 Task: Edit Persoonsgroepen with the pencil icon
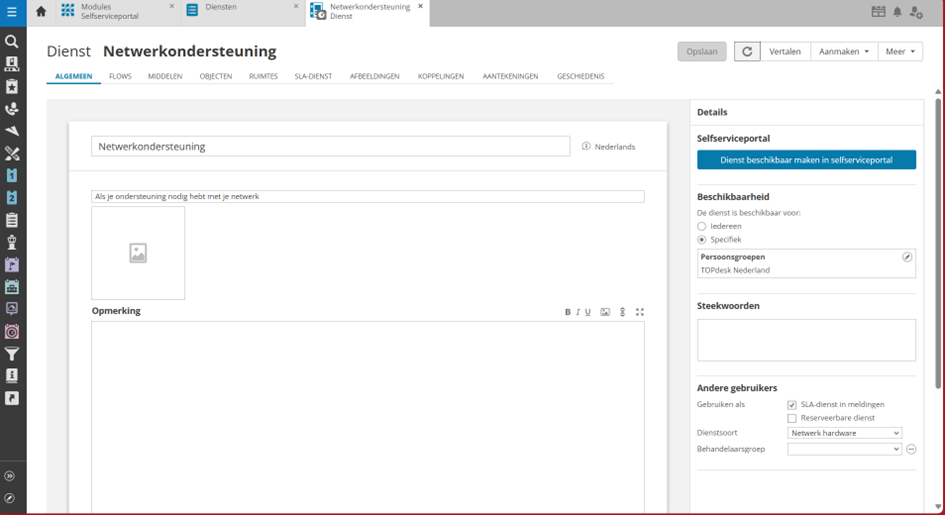[x=907, y=257]
